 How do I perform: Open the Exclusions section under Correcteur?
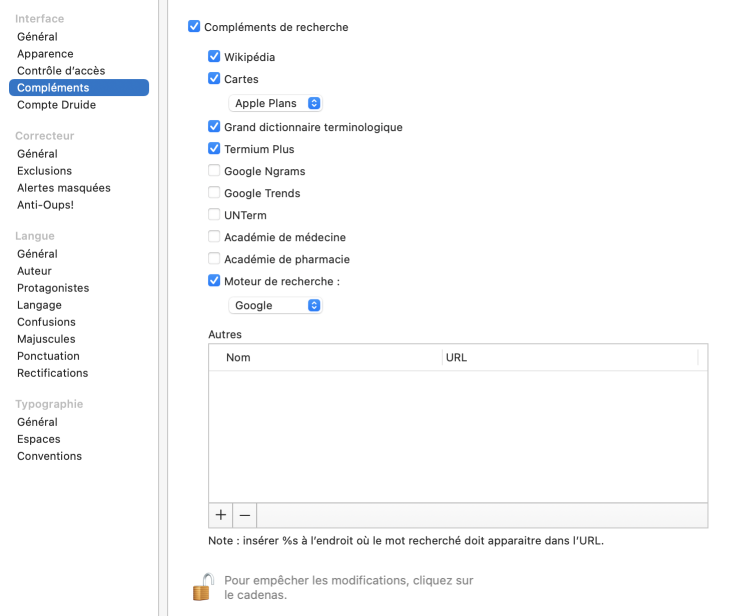(44, 171)
